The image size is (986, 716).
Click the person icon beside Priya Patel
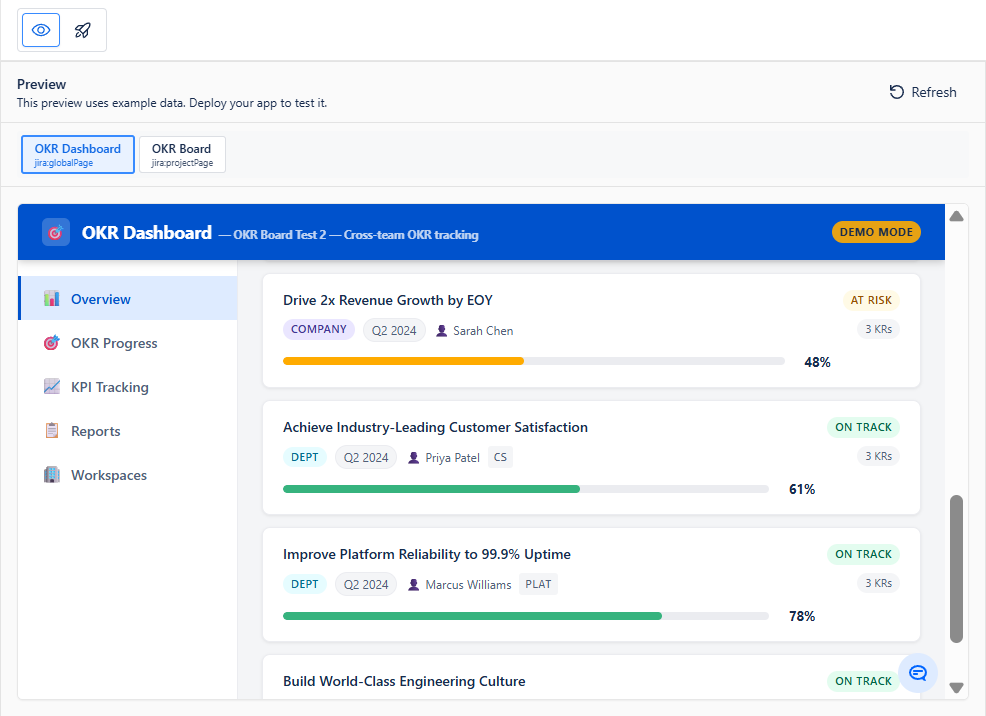413,458
